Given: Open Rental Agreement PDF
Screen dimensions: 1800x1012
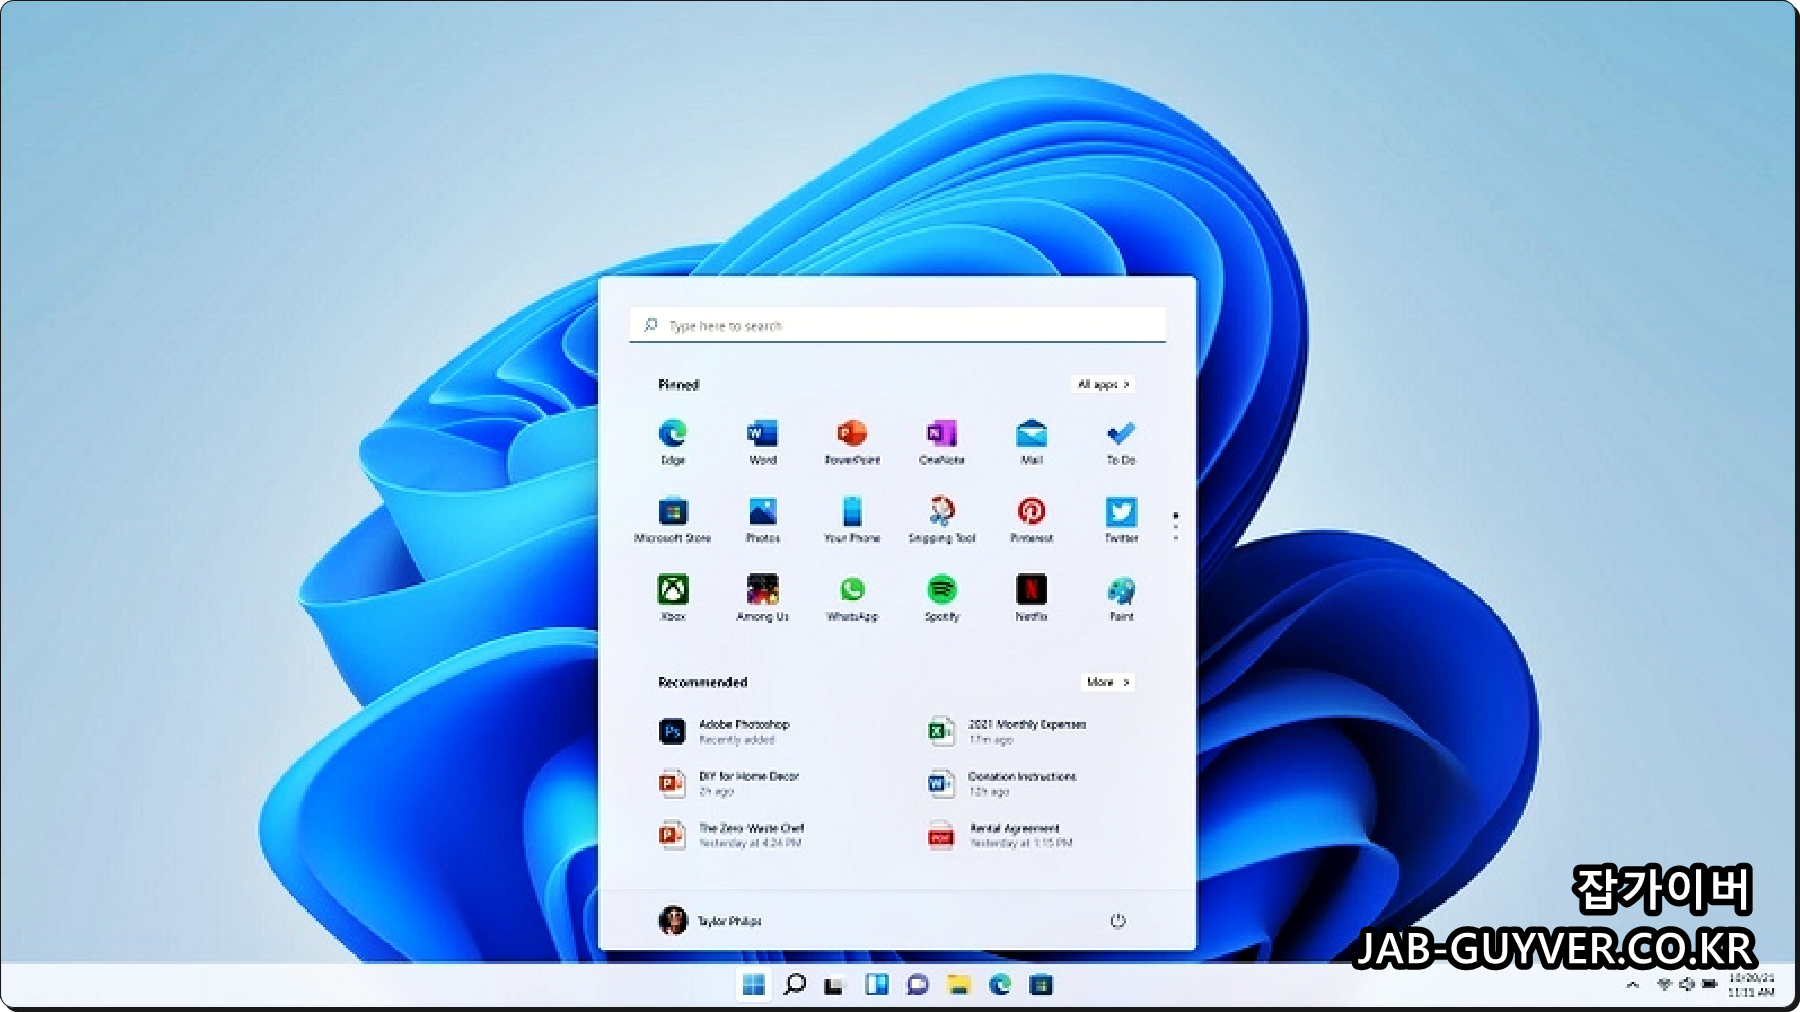Looking at the screenshot, I should [999, 835].
